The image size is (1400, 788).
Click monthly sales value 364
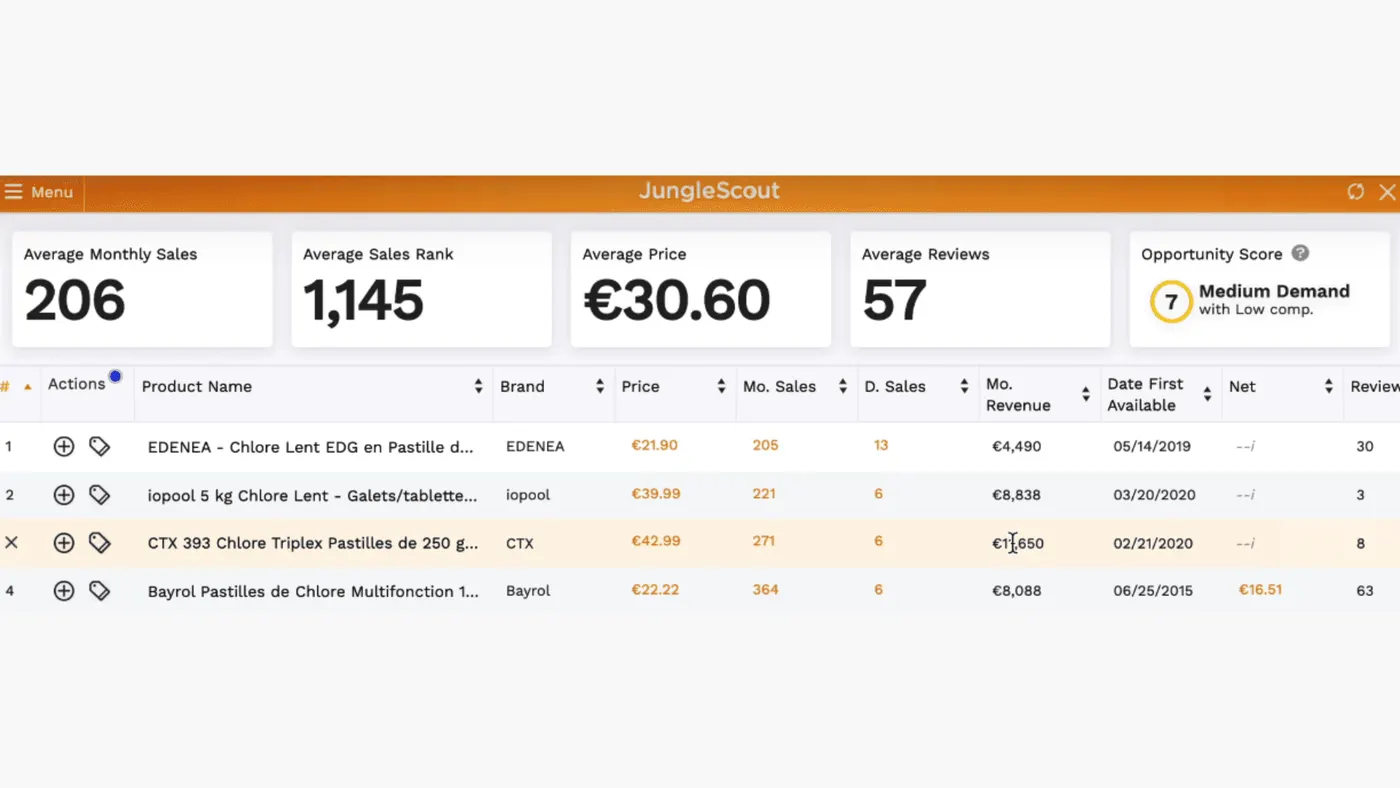[765, 589]
